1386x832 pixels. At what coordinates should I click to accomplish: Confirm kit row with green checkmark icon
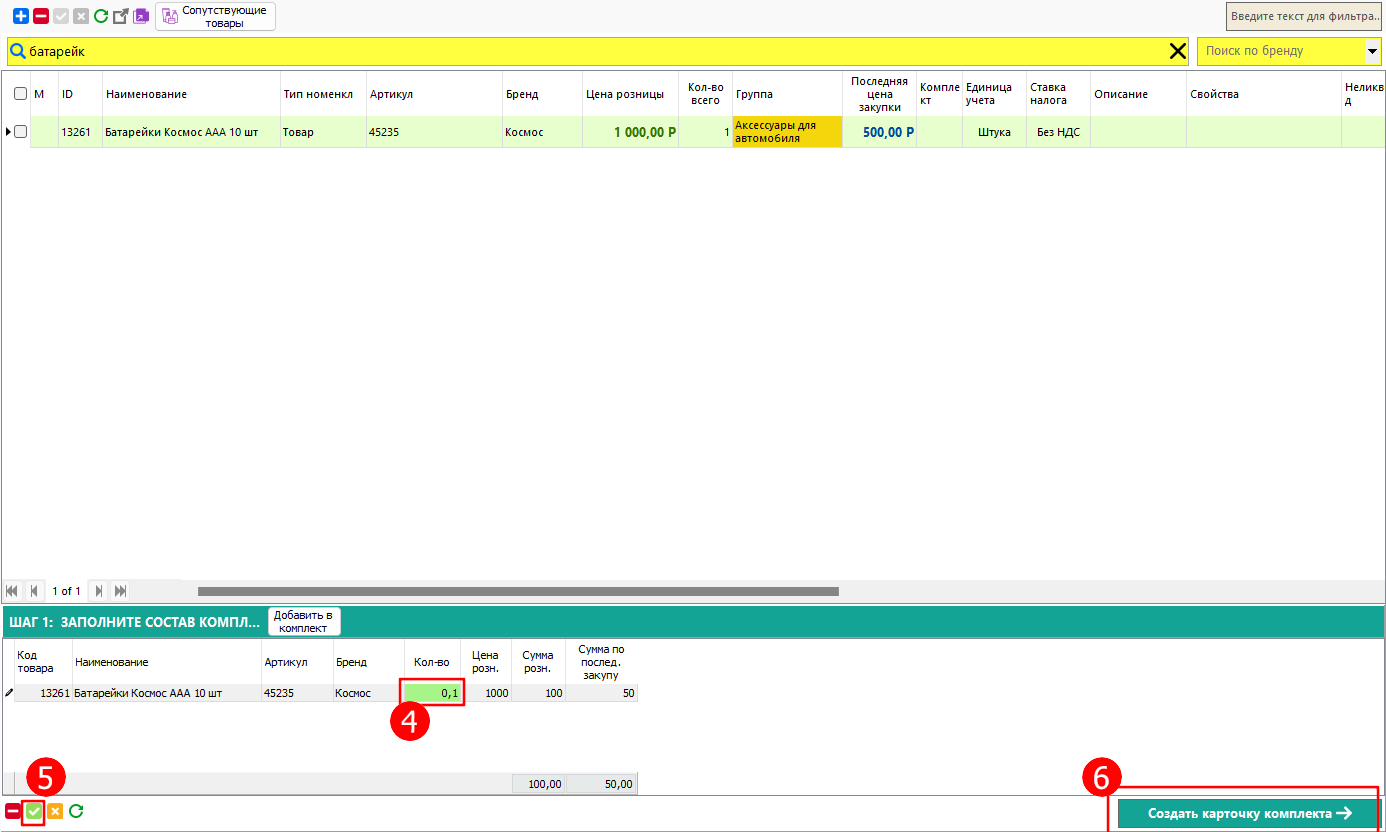pos(34,812)
